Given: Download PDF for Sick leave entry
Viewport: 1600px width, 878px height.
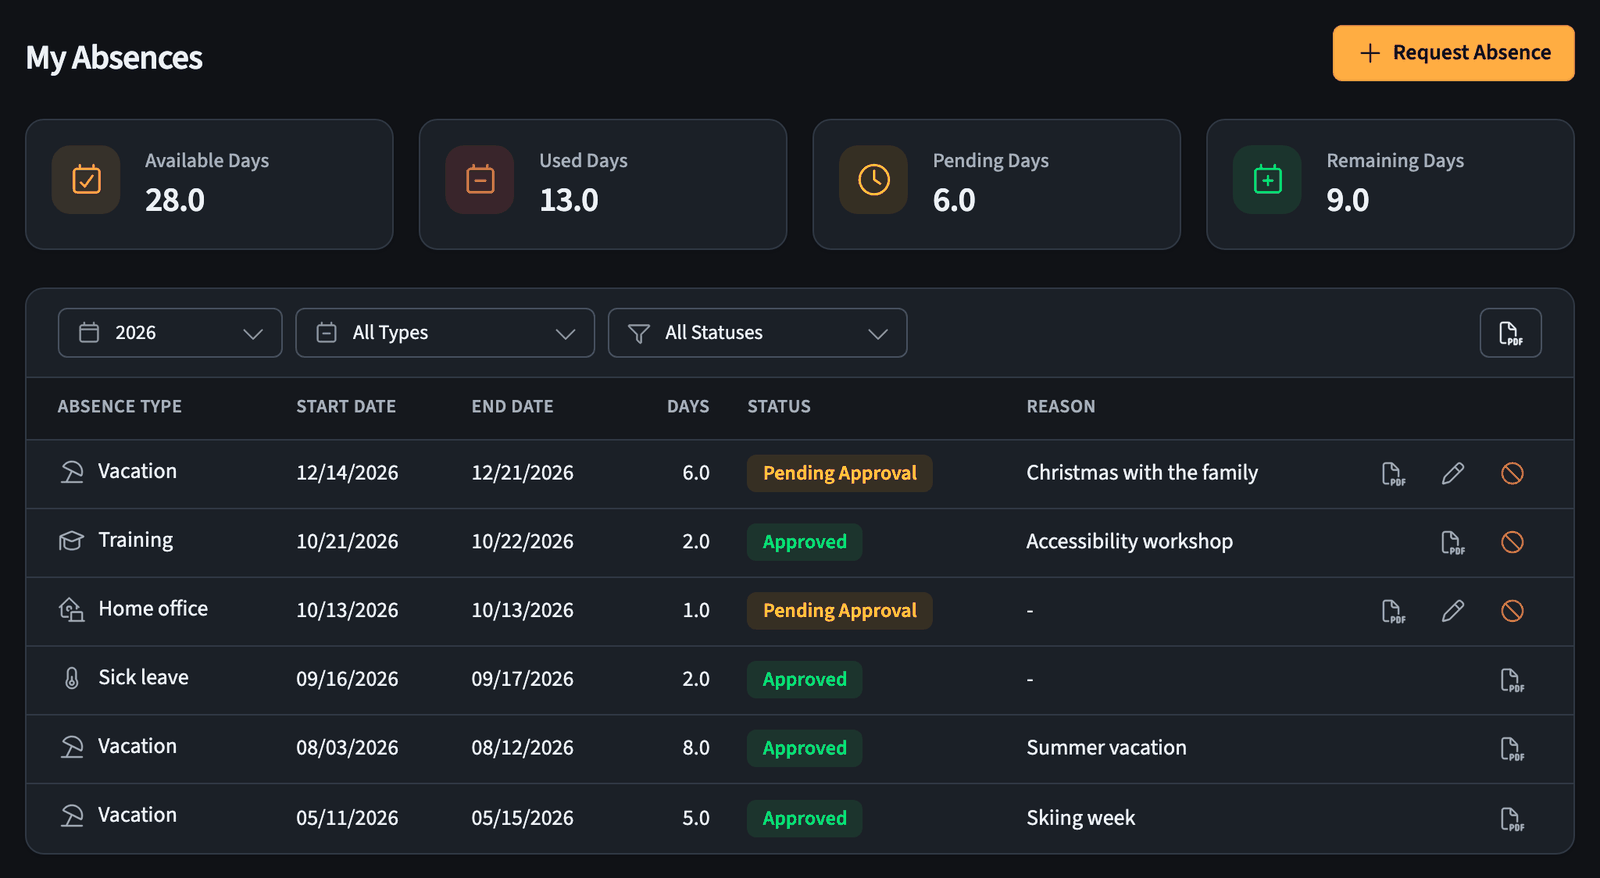Looking at the screenshot, I should pyautogui.click(x=1512, y=680).
